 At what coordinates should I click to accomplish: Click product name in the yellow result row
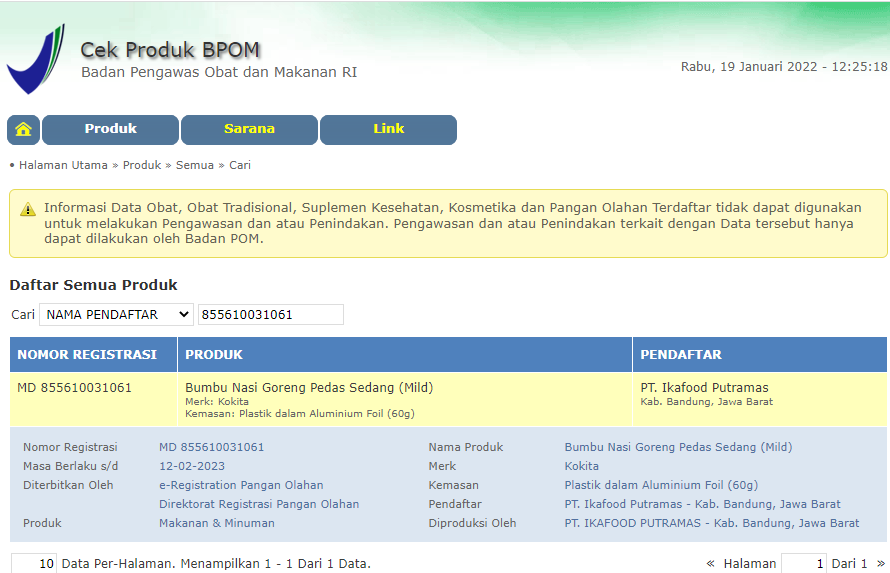[x=309, y=387]
